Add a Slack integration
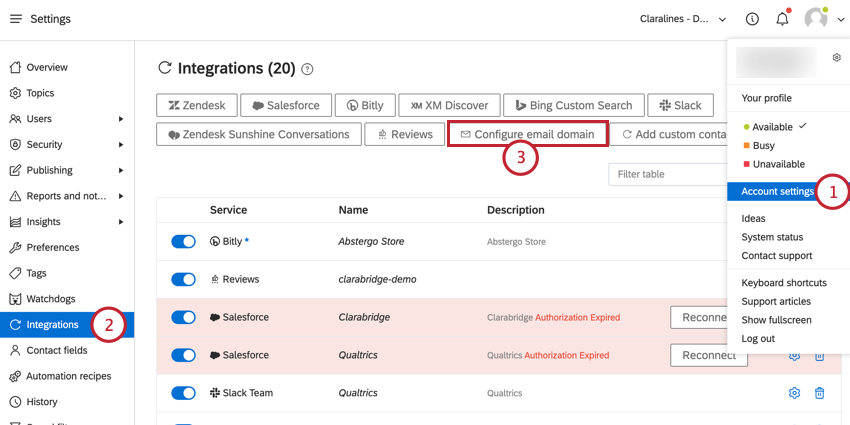The image size is (850, 425). [680, 105]
